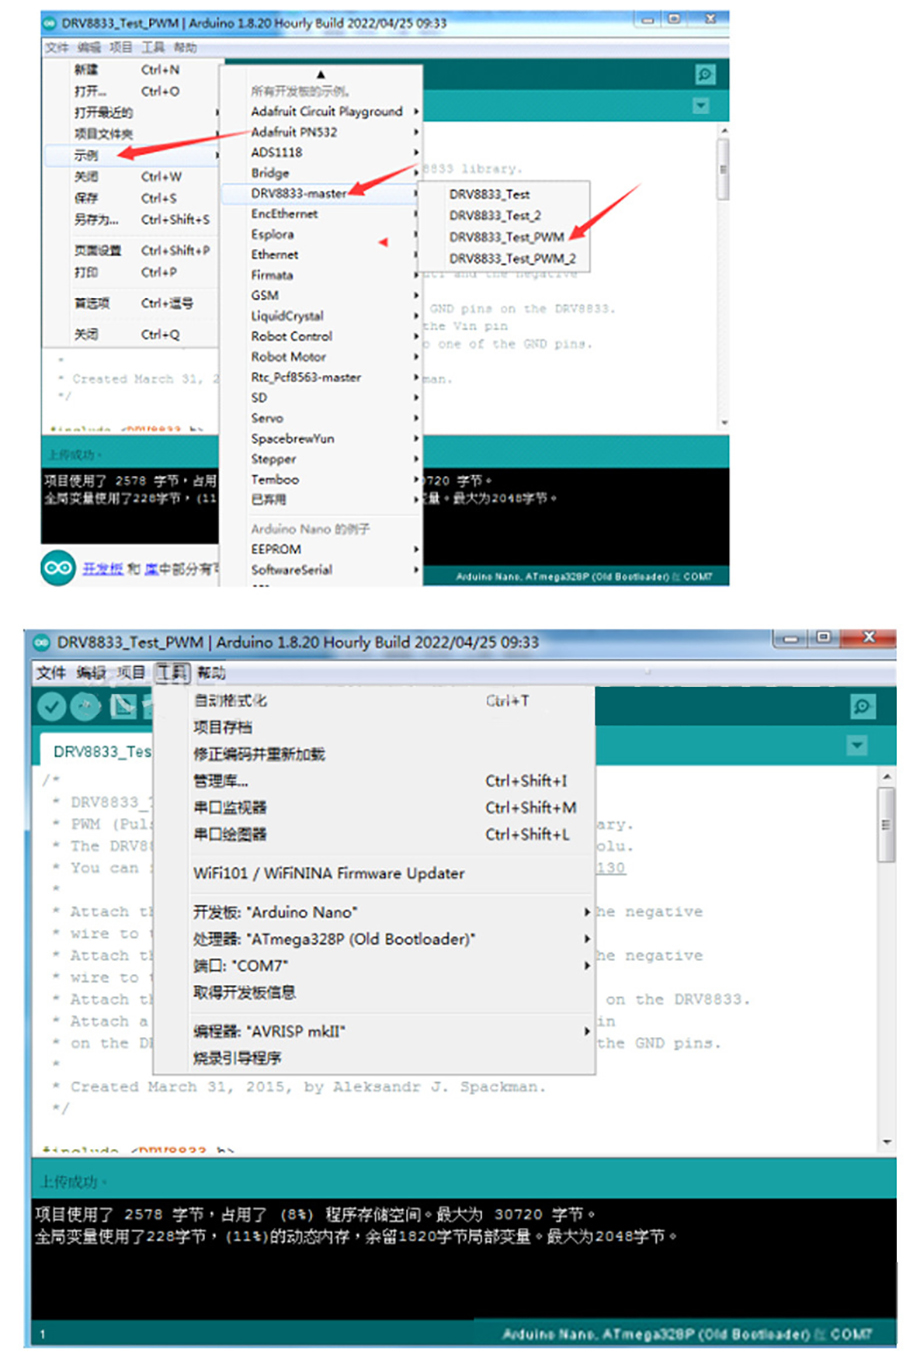Choose 保存 from the File menu
Viewport: 920px width, 1360px height.
[132, 198]
